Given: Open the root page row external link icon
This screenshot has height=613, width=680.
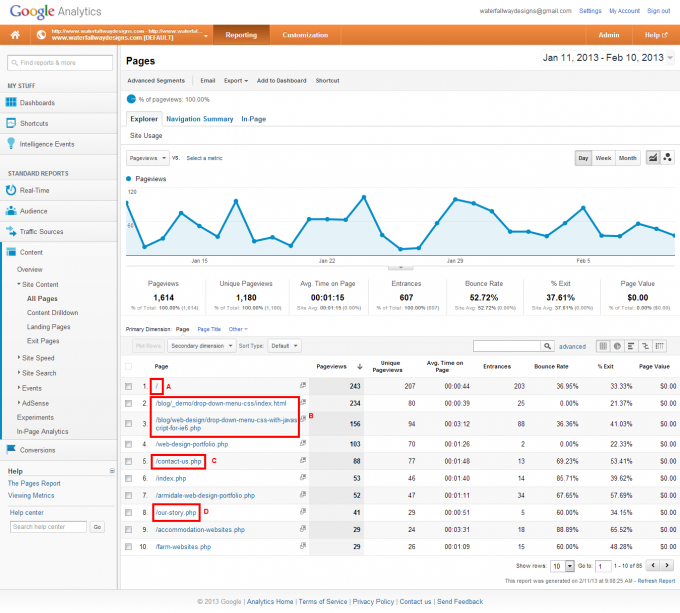Looking at the screenshot, I should [x=303, y=385].
